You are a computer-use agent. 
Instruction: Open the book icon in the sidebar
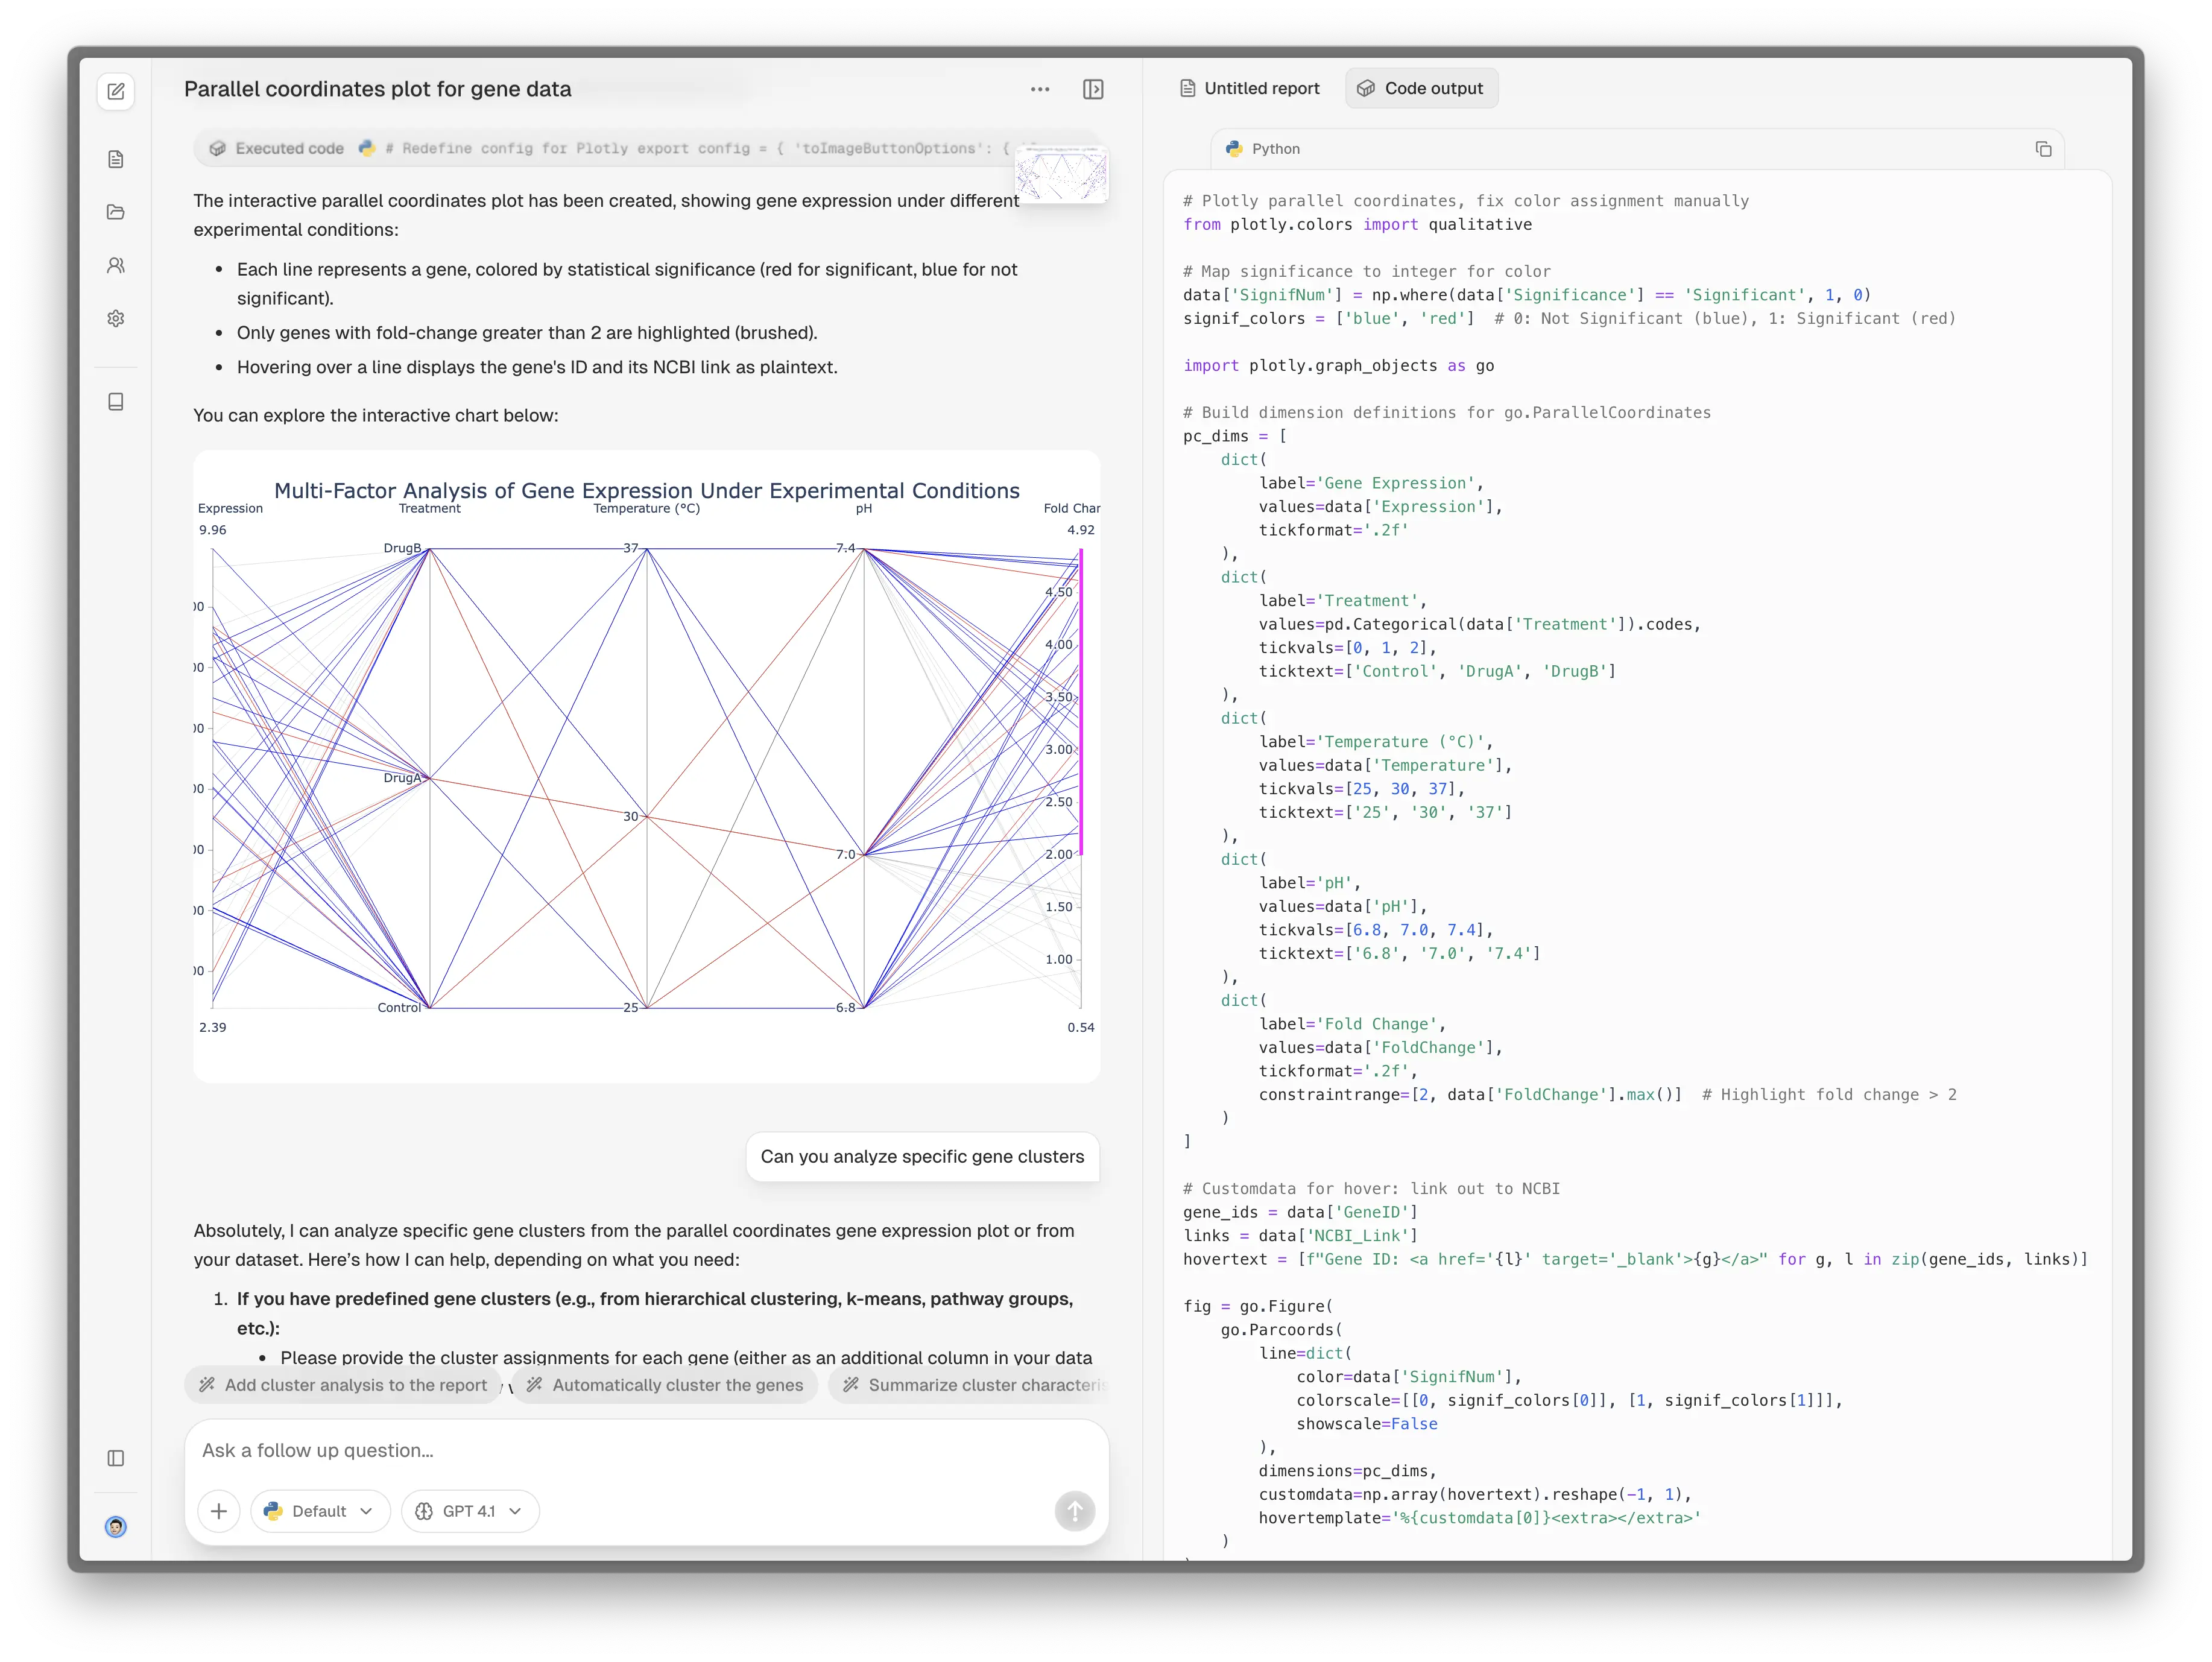tap(116, 401)
